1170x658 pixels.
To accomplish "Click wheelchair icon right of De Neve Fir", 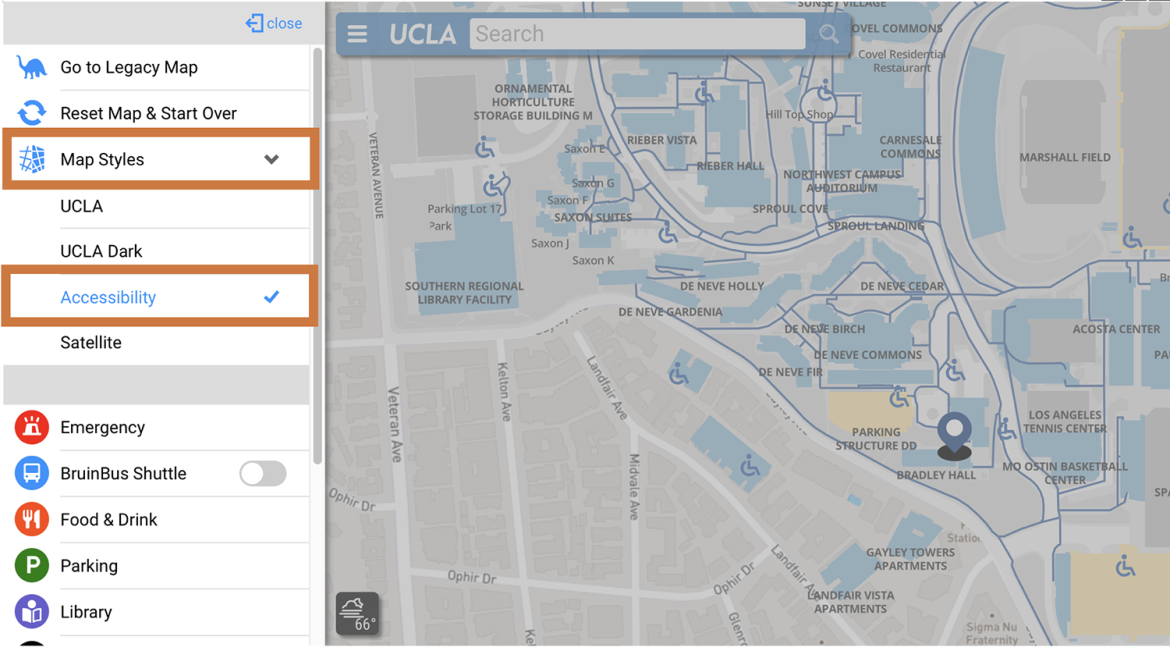I will click(x=954, y=369).
